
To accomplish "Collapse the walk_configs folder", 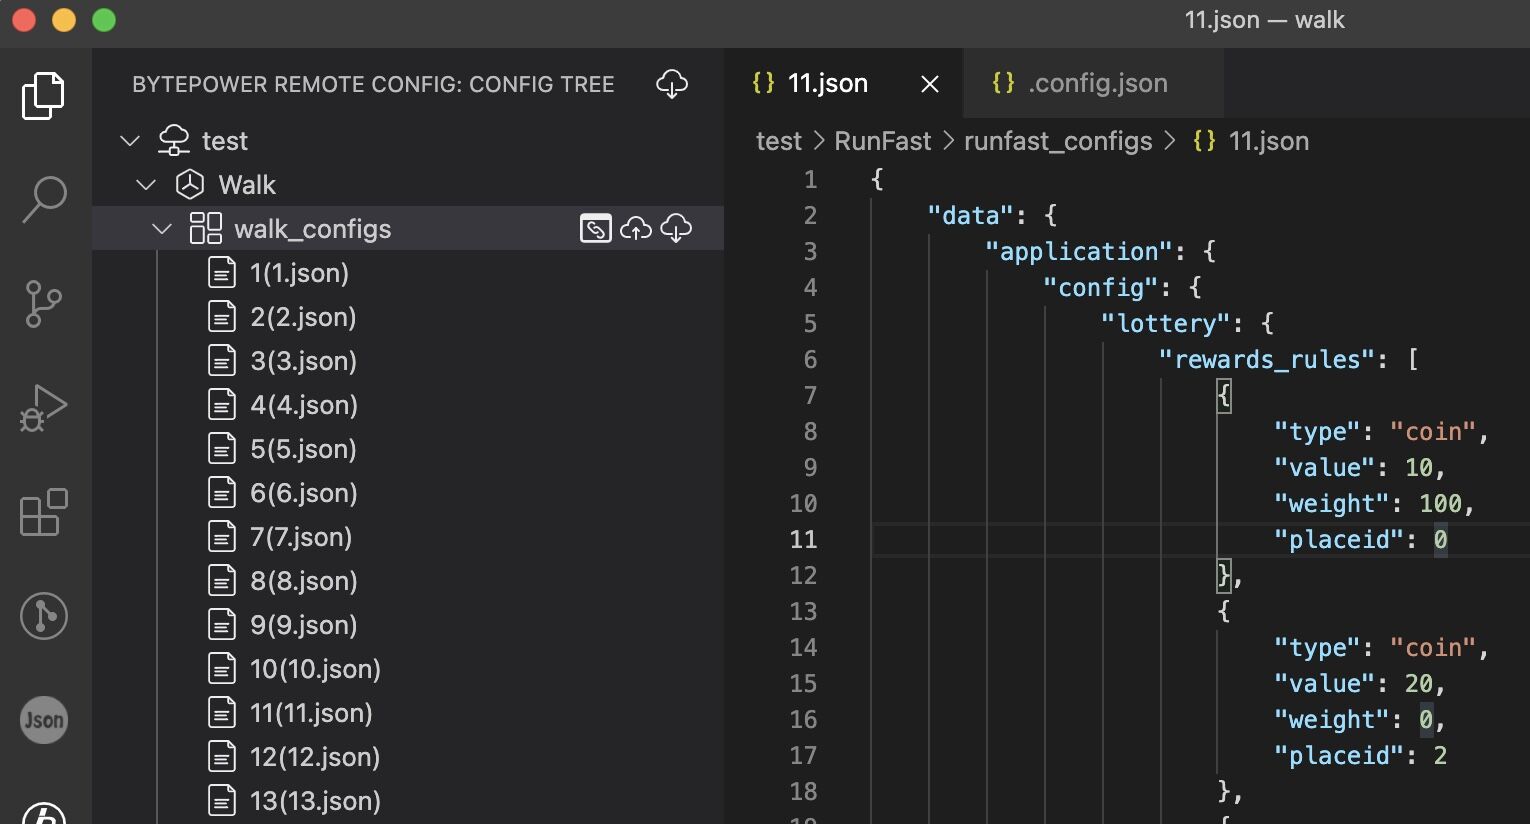I will pyautogui.click(x=162, y=229).
